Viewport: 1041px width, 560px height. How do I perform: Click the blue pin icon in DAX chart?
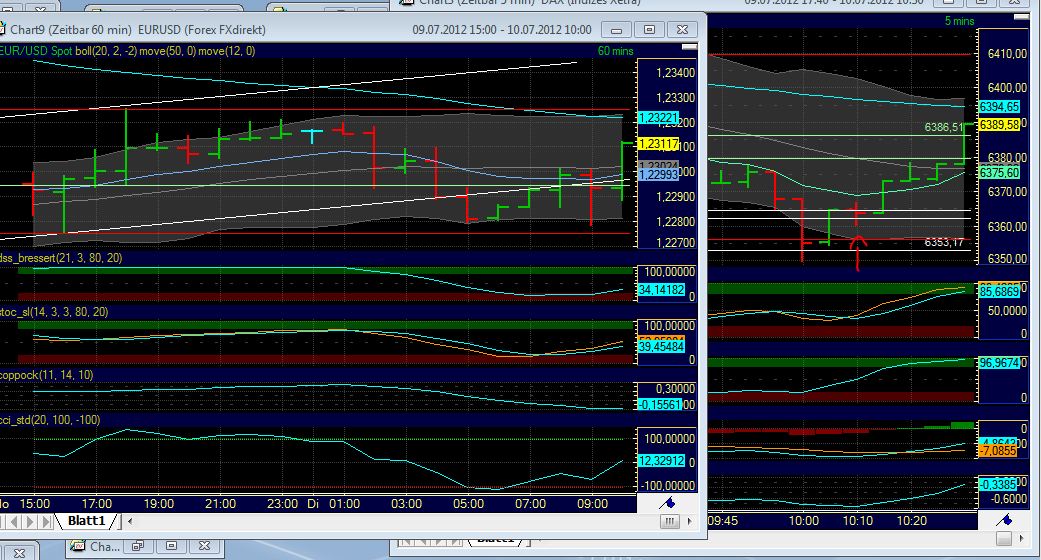[1004, 519]
